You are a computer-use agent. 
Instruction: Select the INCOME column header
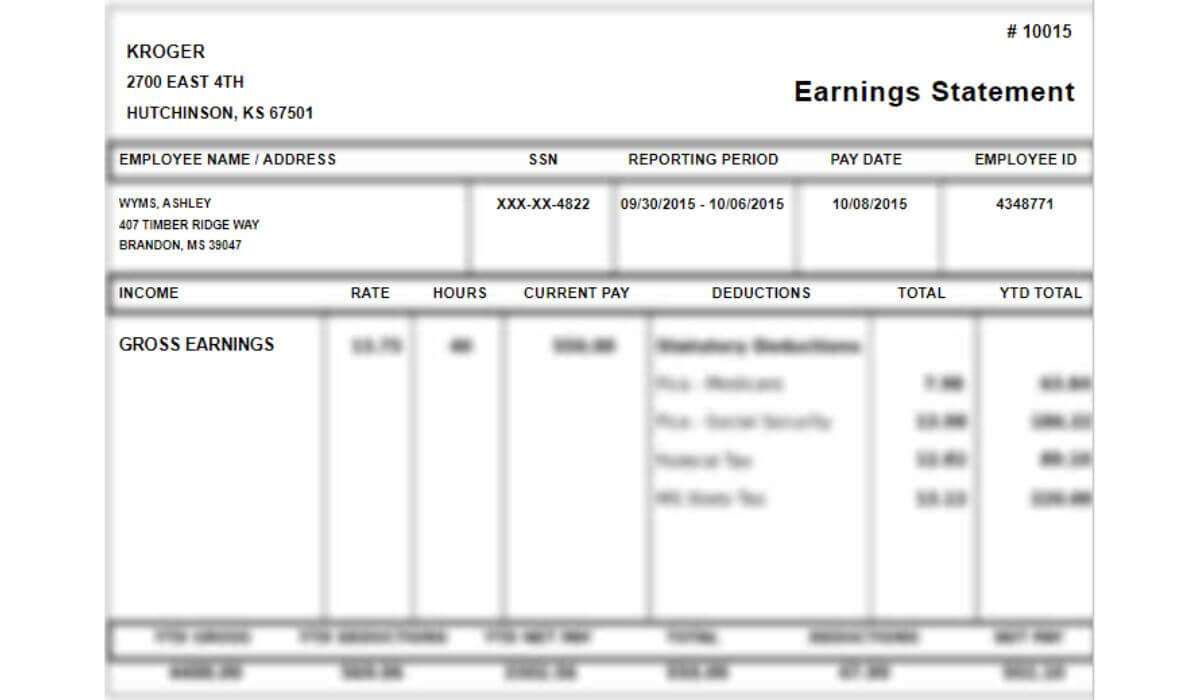click(150, 293)
